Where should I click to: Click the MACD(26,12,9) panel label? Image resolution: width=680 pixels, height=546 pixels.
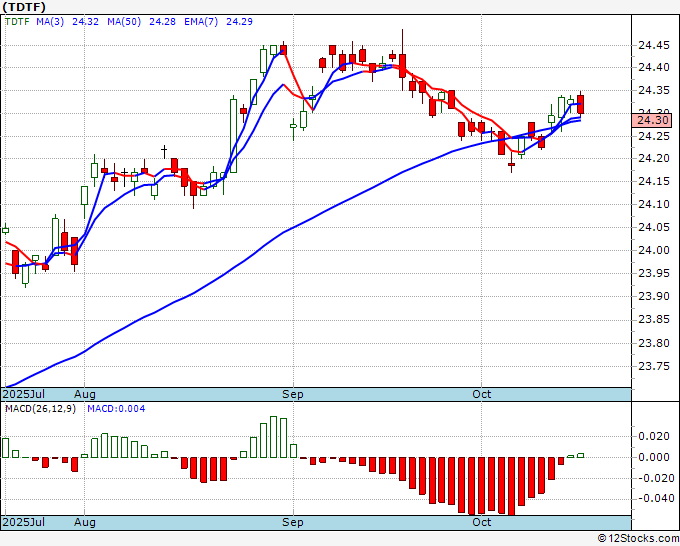coord(40,409)
